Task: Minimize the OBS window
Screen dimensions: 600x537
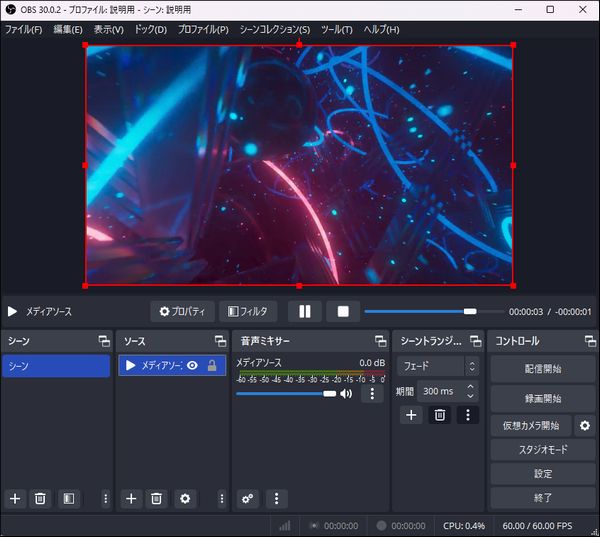Action: (x=518, y=10)
